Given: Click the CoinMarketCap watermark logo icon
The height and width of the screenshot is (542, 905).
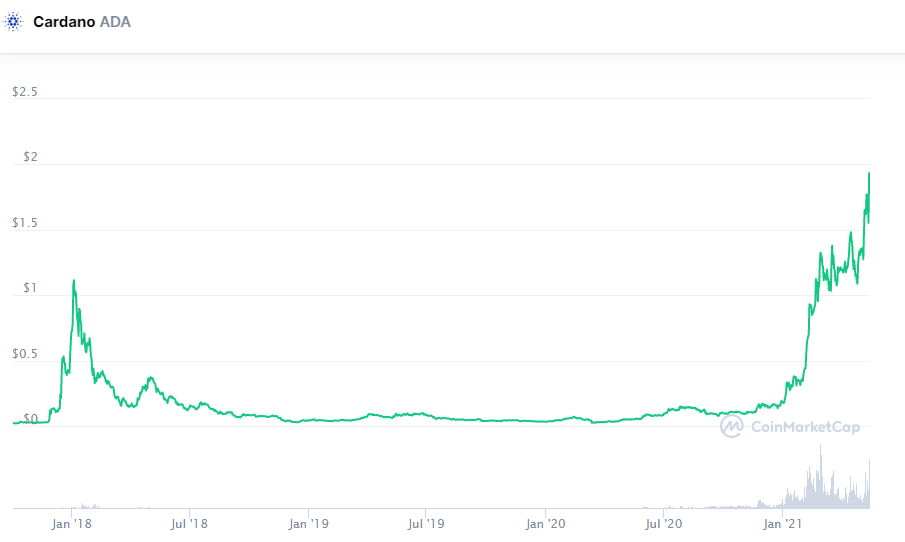Looking at the screenshot, I should coord(731,427).
